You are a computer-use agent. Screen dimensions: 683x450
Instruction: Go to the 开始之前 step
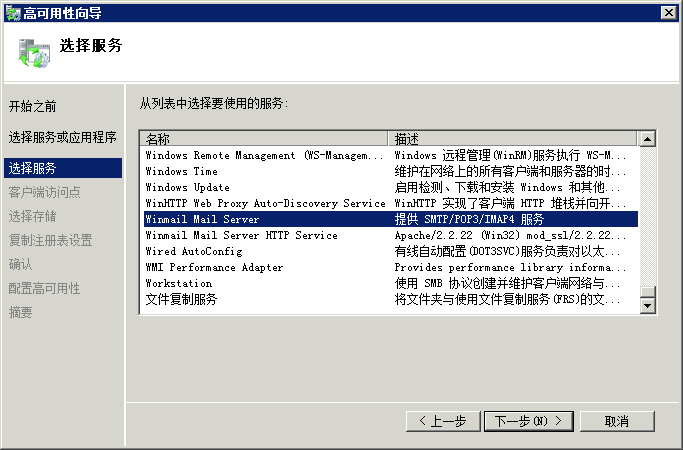[33, 106]
